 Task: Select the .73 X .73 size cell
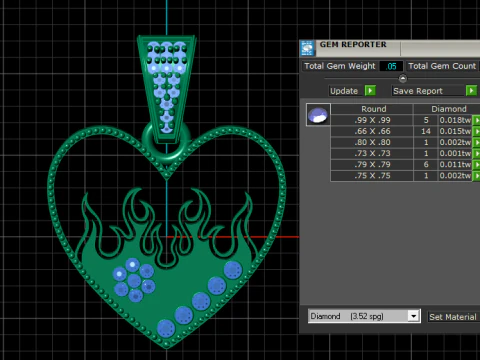(372, 153)
